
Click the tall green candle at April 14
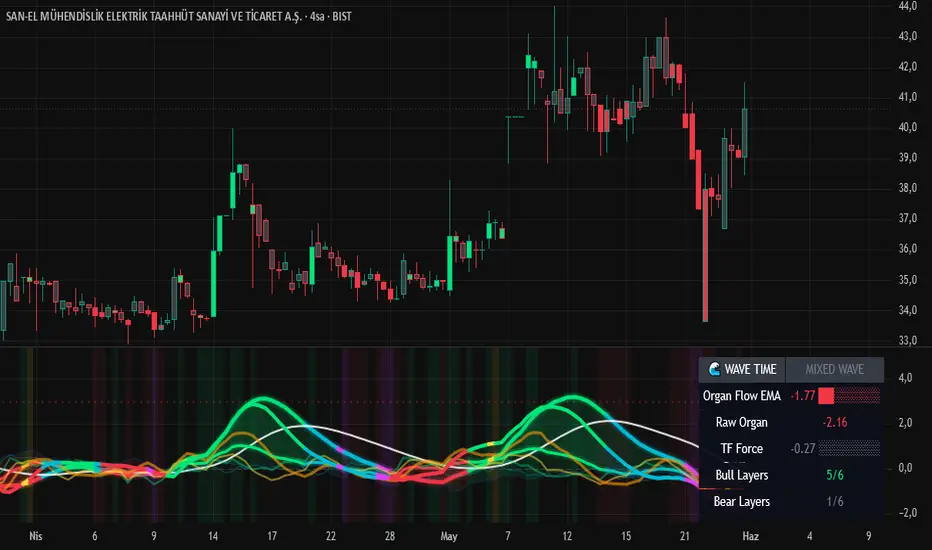point(213,284)
